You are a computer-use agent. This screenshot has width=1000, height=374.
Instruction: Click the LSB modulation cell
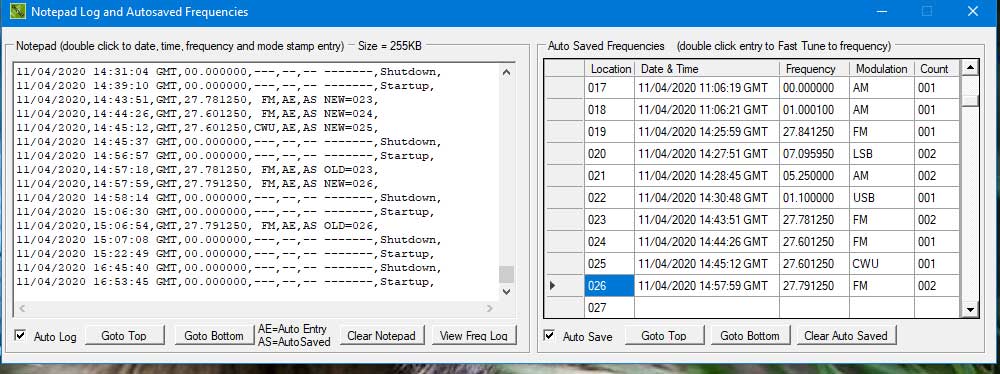pos(882,154)
